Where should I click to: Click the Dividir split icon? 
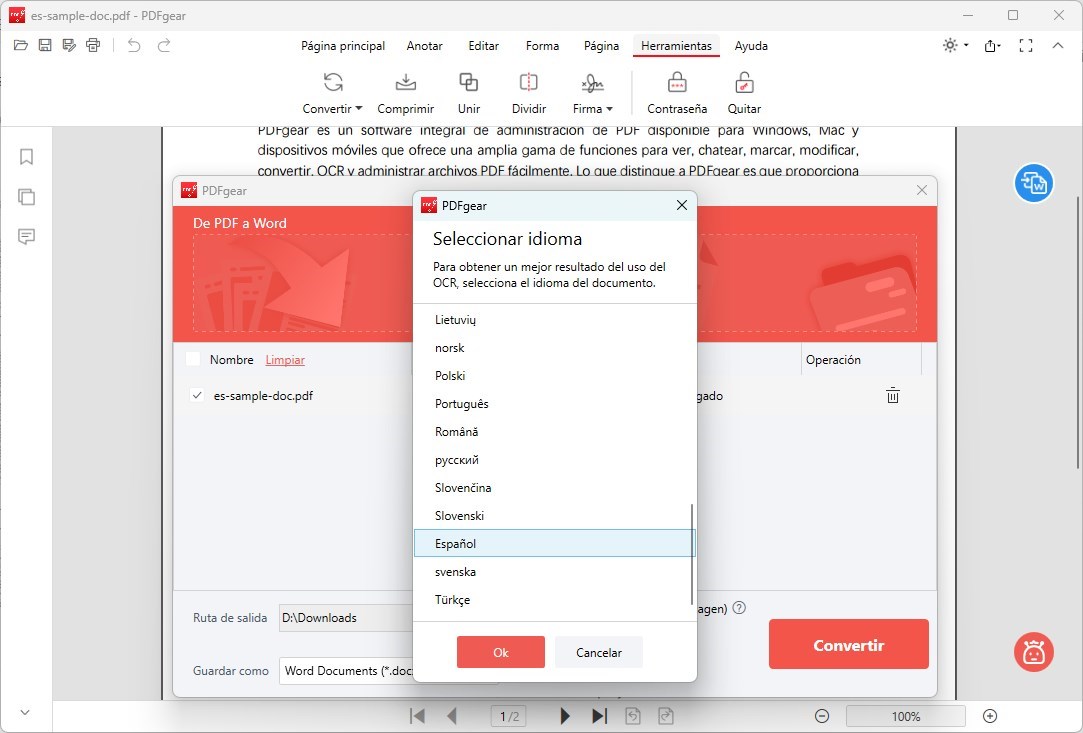coord(528,84)
